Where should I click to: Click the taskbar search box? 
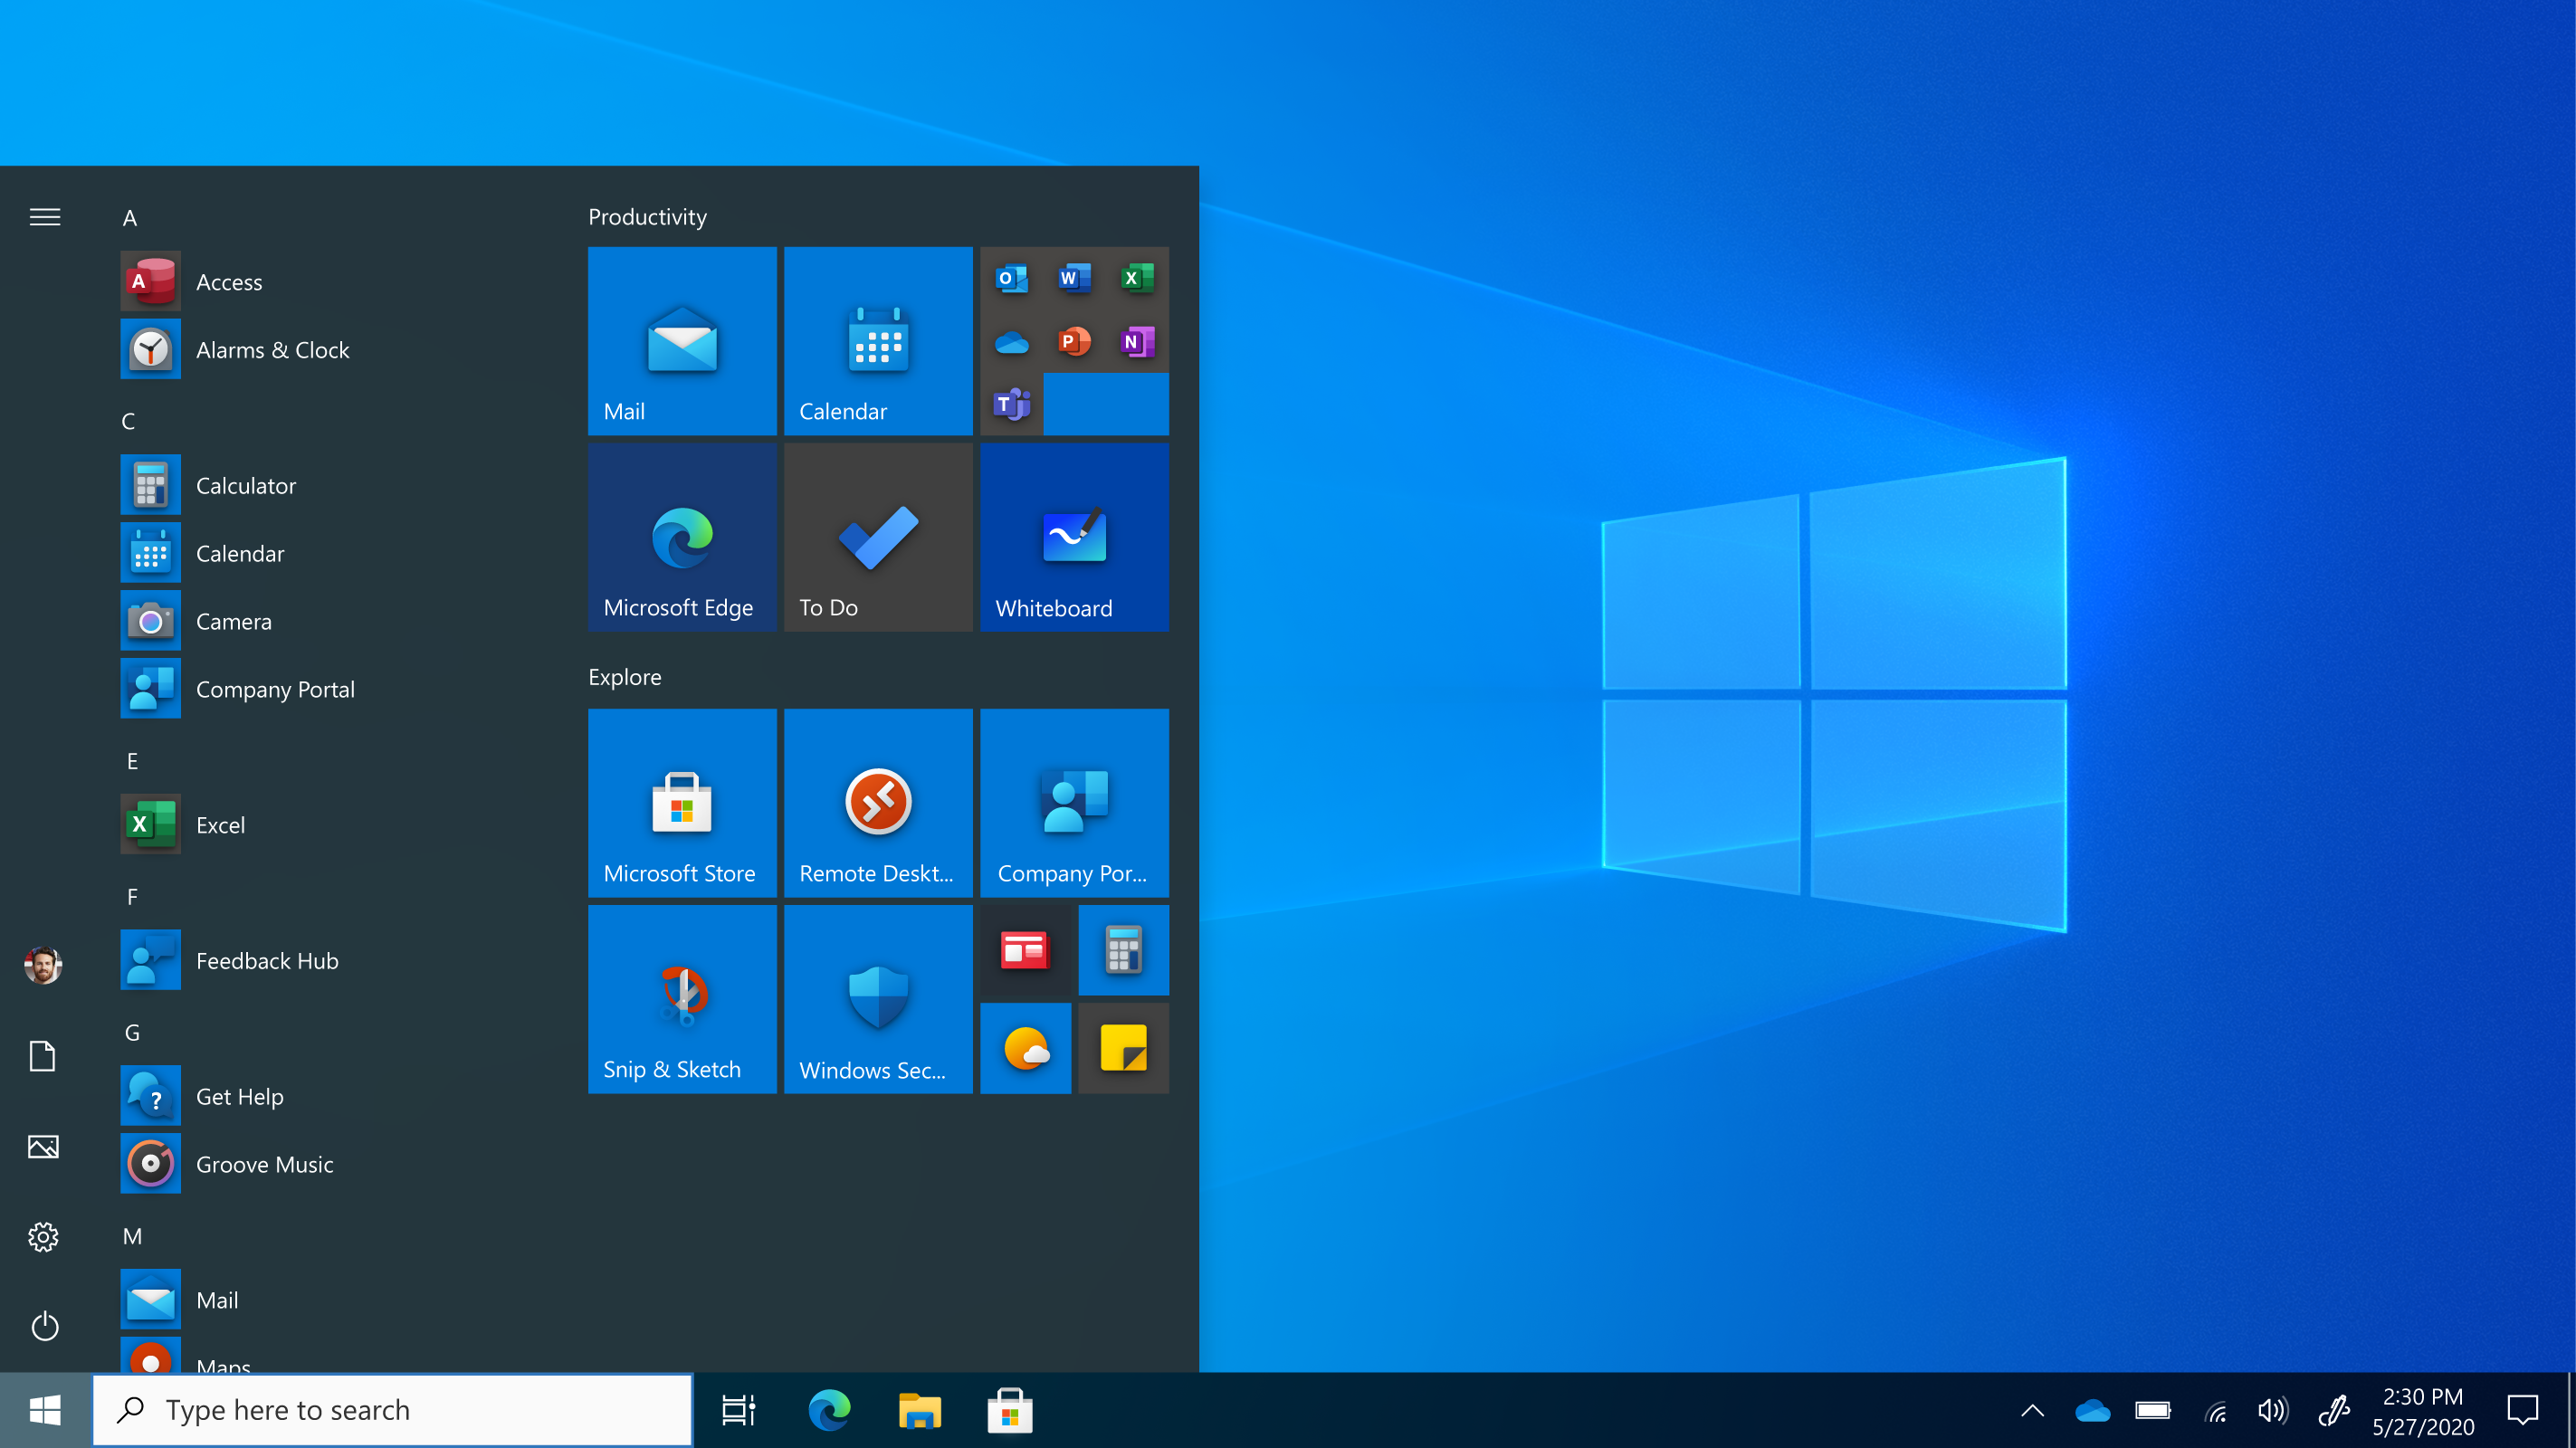(x=392, y=1410)
